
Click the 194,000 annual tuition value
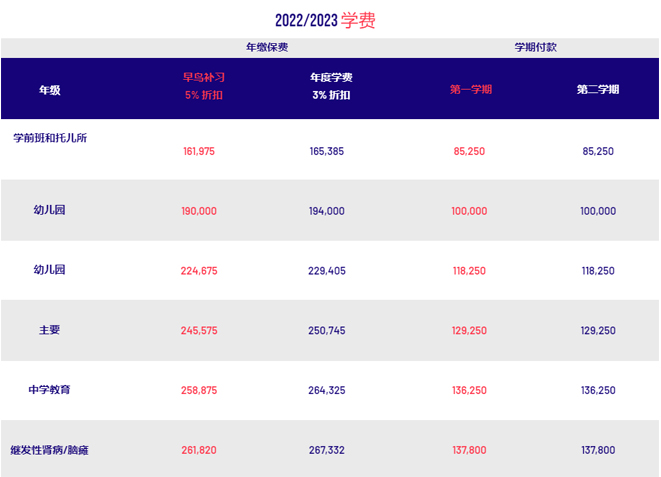[x=327, y=211]
